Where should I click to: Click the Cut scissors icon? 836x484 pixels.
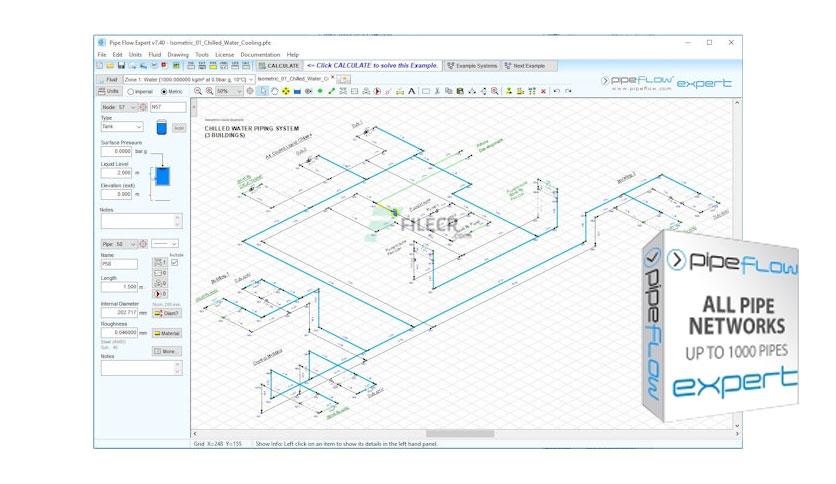437,91
